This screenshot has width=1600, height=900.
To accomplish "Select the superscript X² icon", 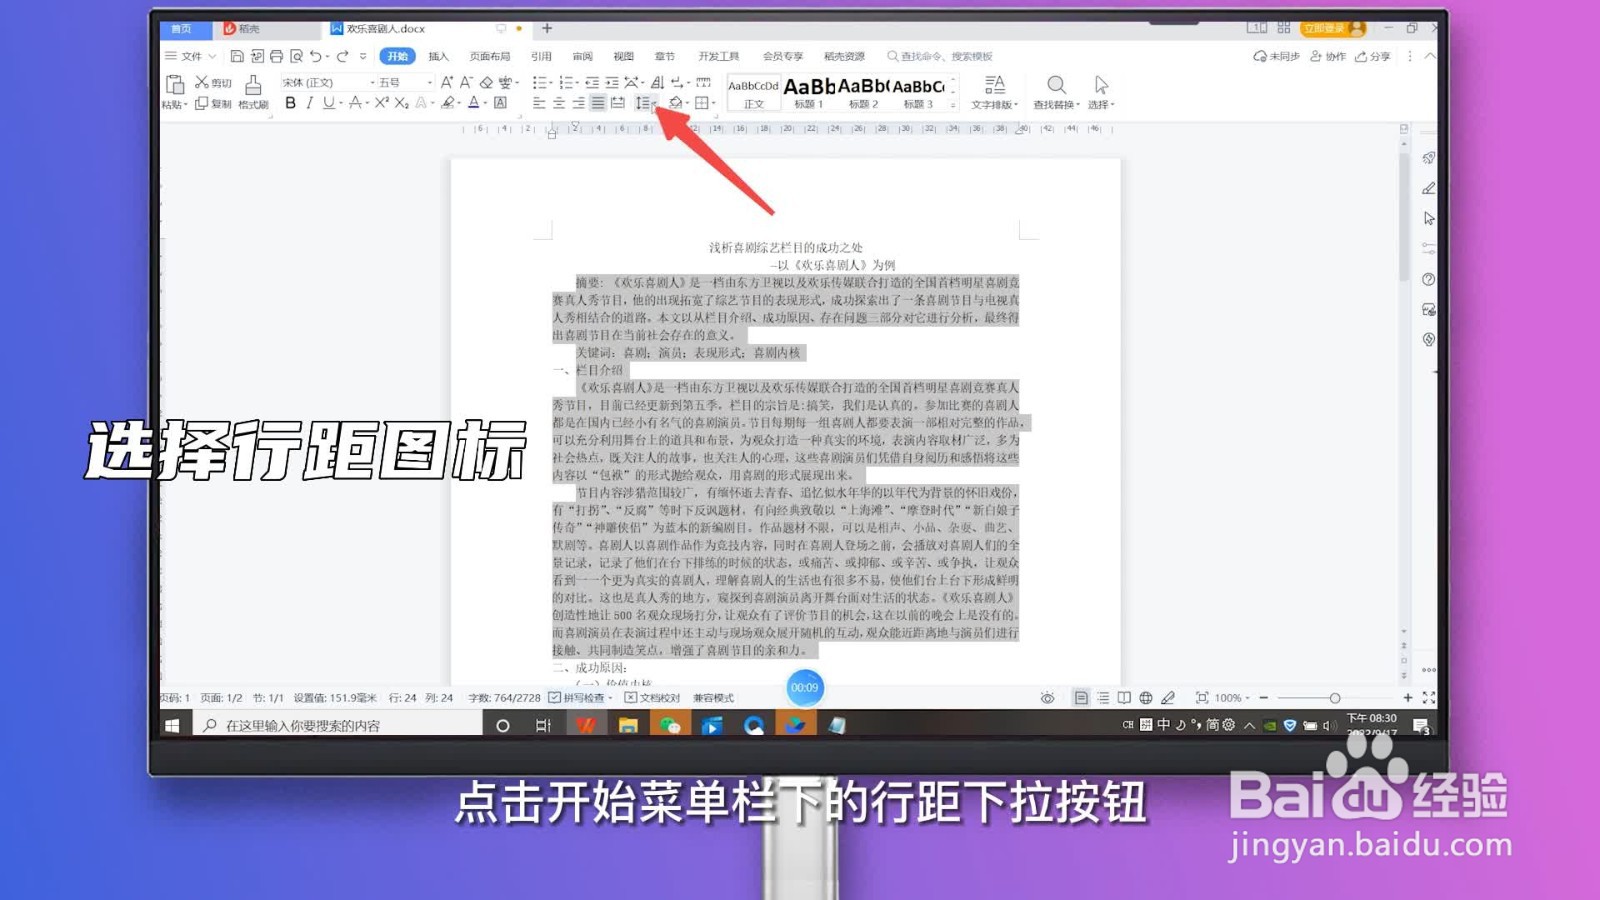I will 383,103.
